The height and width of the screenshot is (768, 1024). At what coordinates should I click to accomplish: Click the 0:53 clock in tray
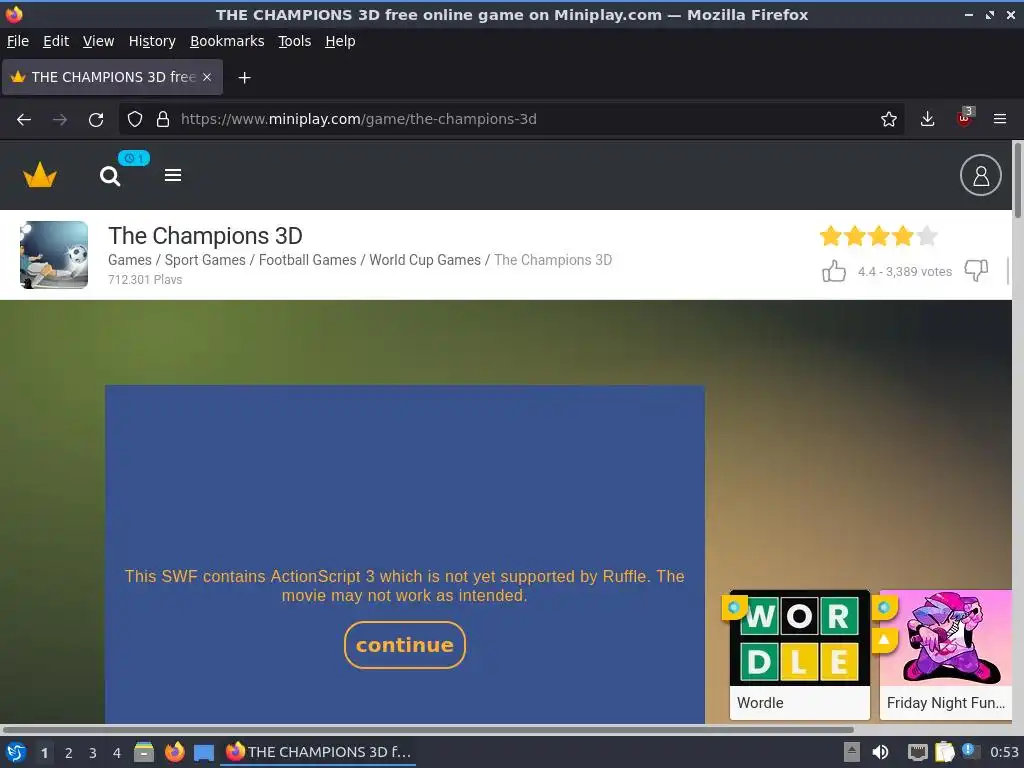coord(1004,752)
